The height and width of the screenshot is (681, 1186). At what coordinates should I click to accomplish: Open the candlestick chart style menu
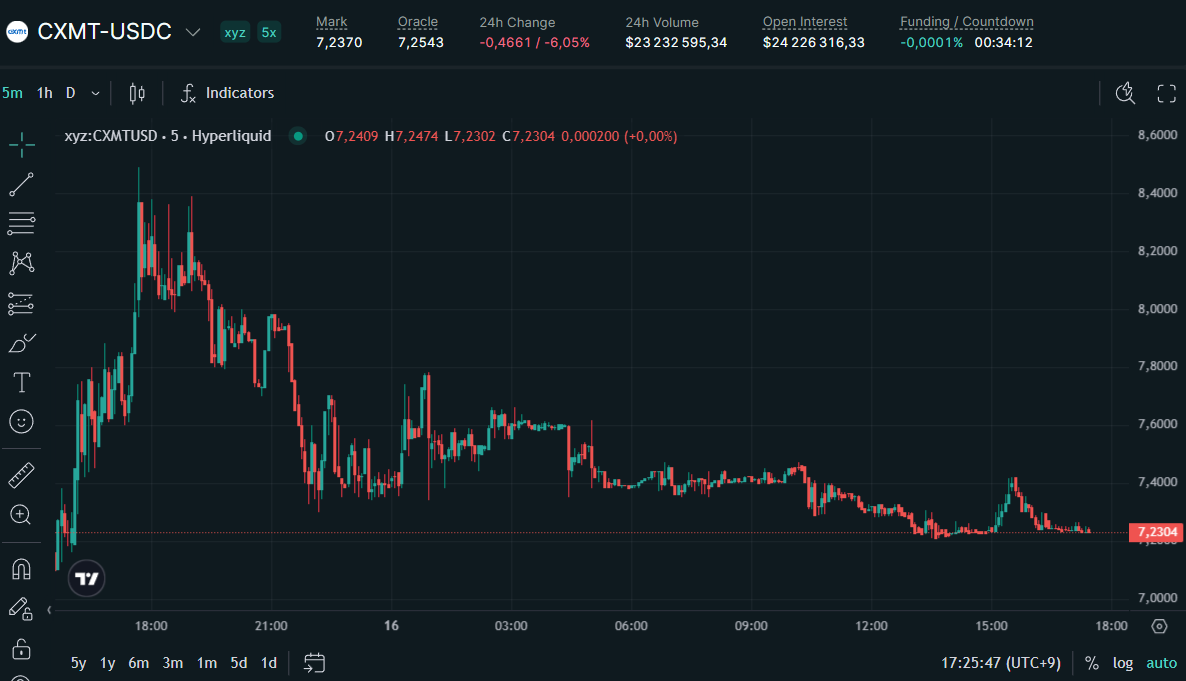coord(137,93)
